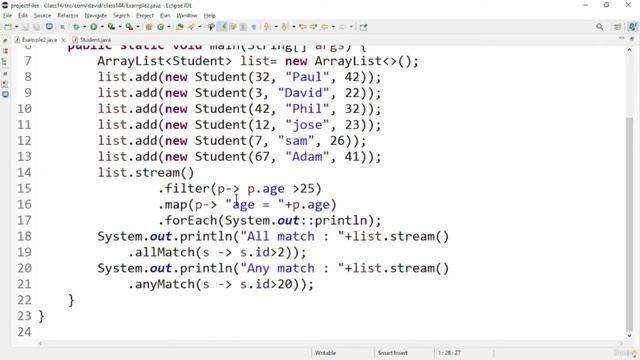Open the Edit menu
Image resolution: width=640 pixels, height=360 pixels.
[22, 15]
